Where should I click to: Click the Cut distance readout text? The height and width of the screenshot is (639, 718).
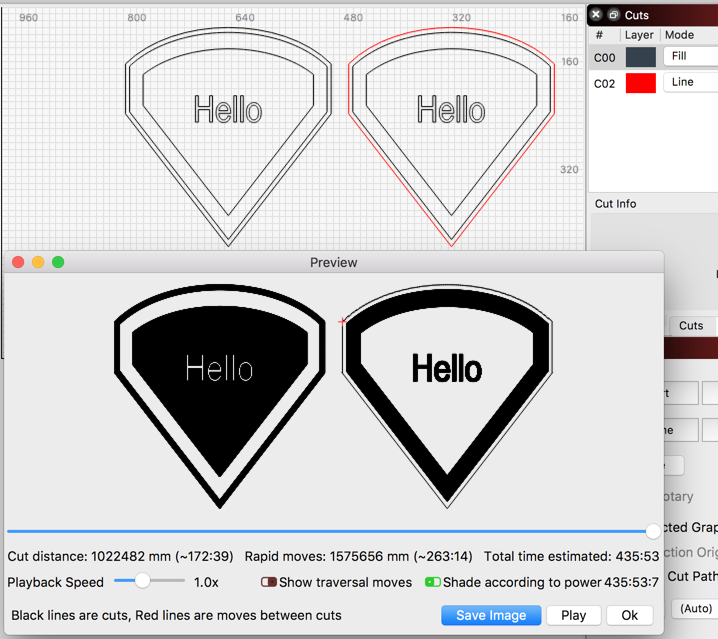click(120, 557)
